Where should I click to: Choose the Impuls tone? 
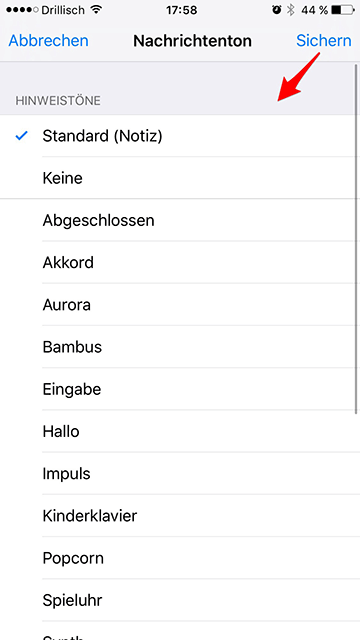[x=180, y=473]
